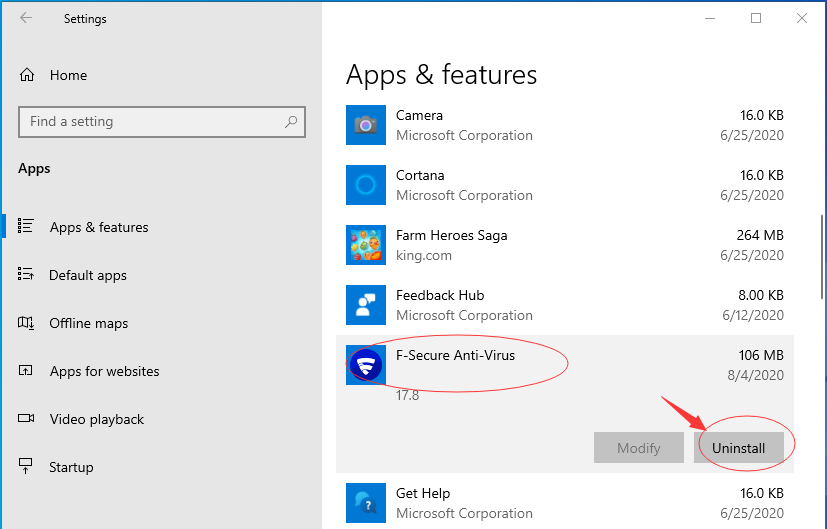Image resolution: width=827 pixels, height=529 pixels.
Task: Click the Get Help app icon
Action: coord(366,503)
